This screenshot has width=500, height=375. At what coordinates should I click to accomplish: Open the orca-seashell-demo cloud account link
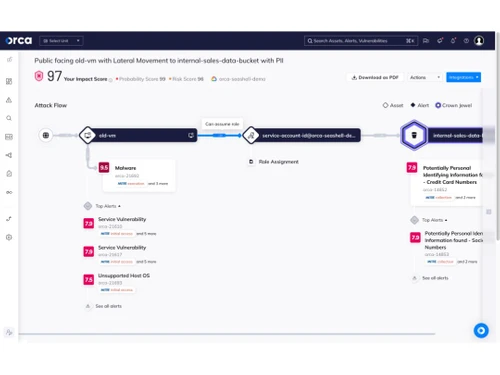coord(239,79)
